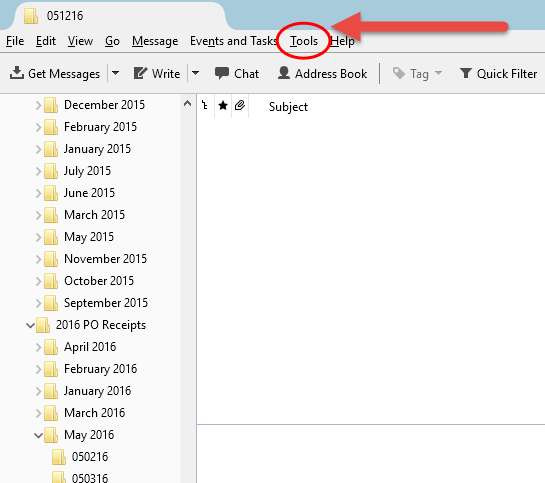Collapse the May 2016 folder
Image resolution: width=545 pixels, height=483 pixels.
pyautogui.click(x=39, y=435)
